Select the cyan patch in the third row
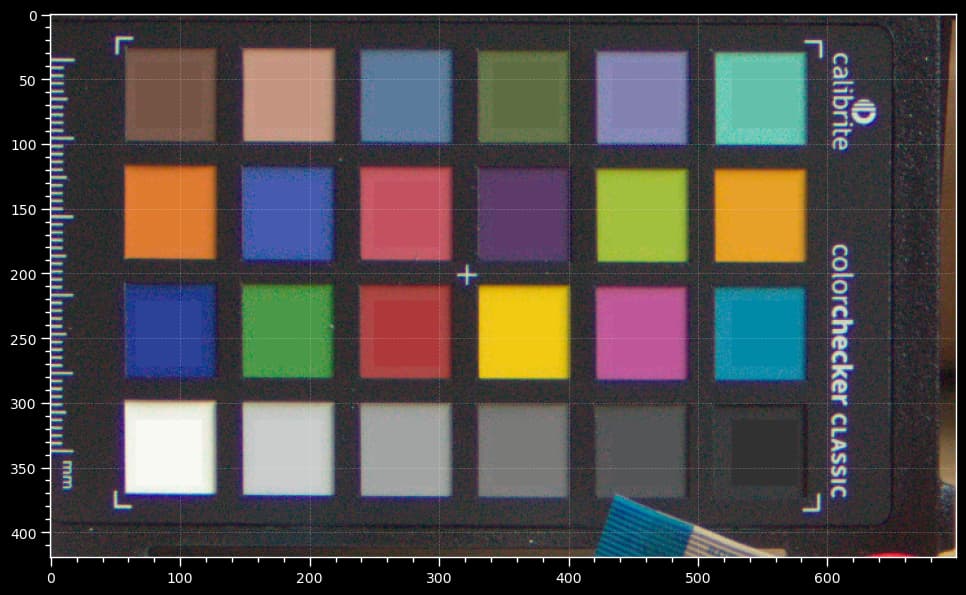The height and width of the screenshot is (595, 966). (x=760, y=334)
